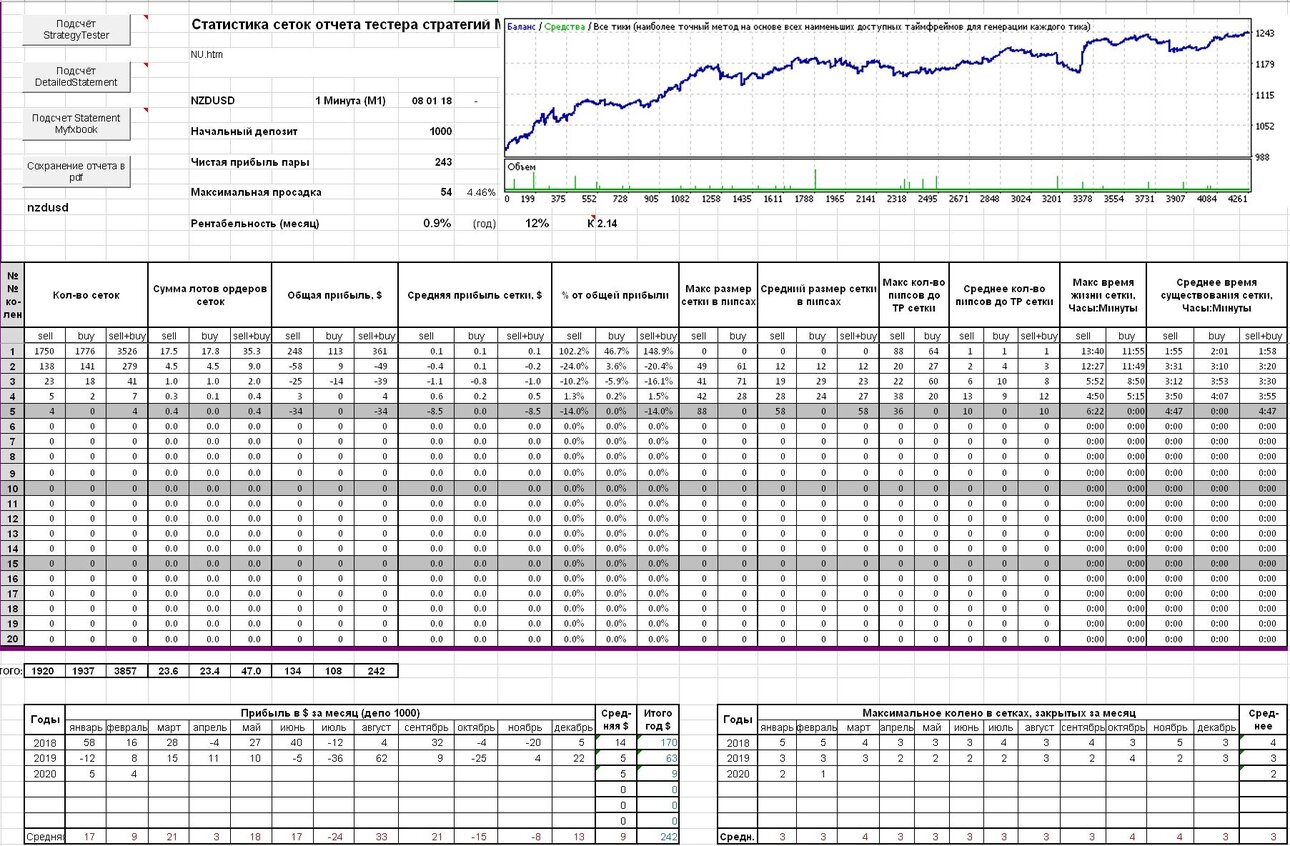Select the sell+buy grid count 3526
This screenshot has height=846, width=1290.
(127, 352)
